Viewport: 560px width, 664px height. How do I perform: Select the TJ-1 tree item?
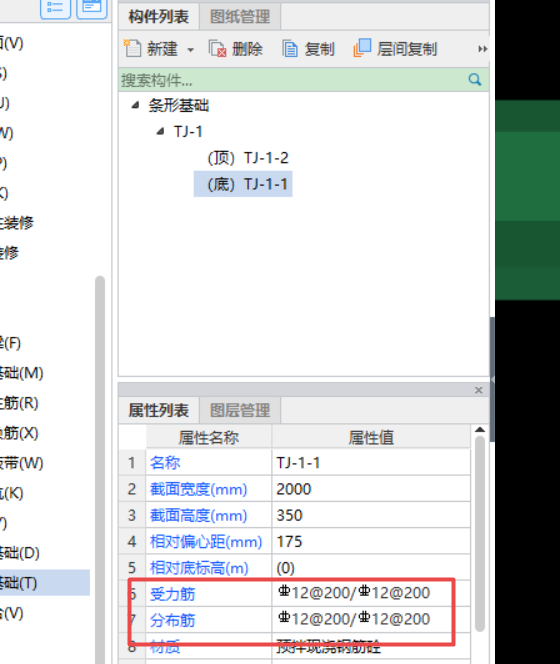click(188, 132)
